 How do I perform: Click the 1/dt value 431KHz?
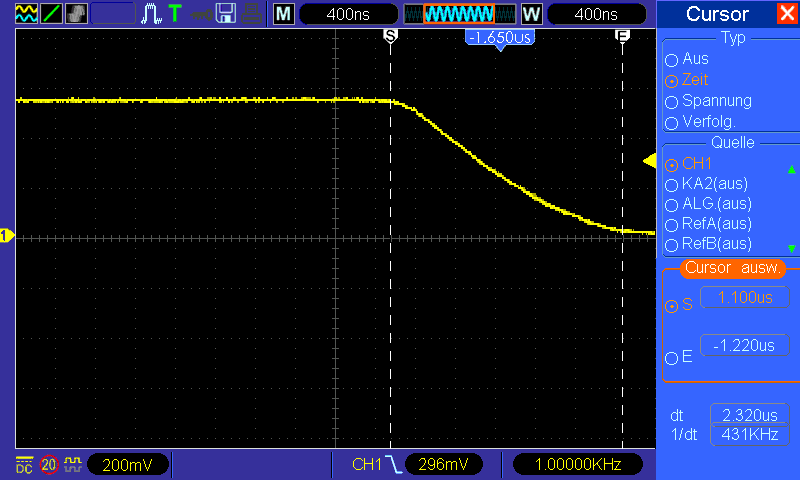(749, 435)
